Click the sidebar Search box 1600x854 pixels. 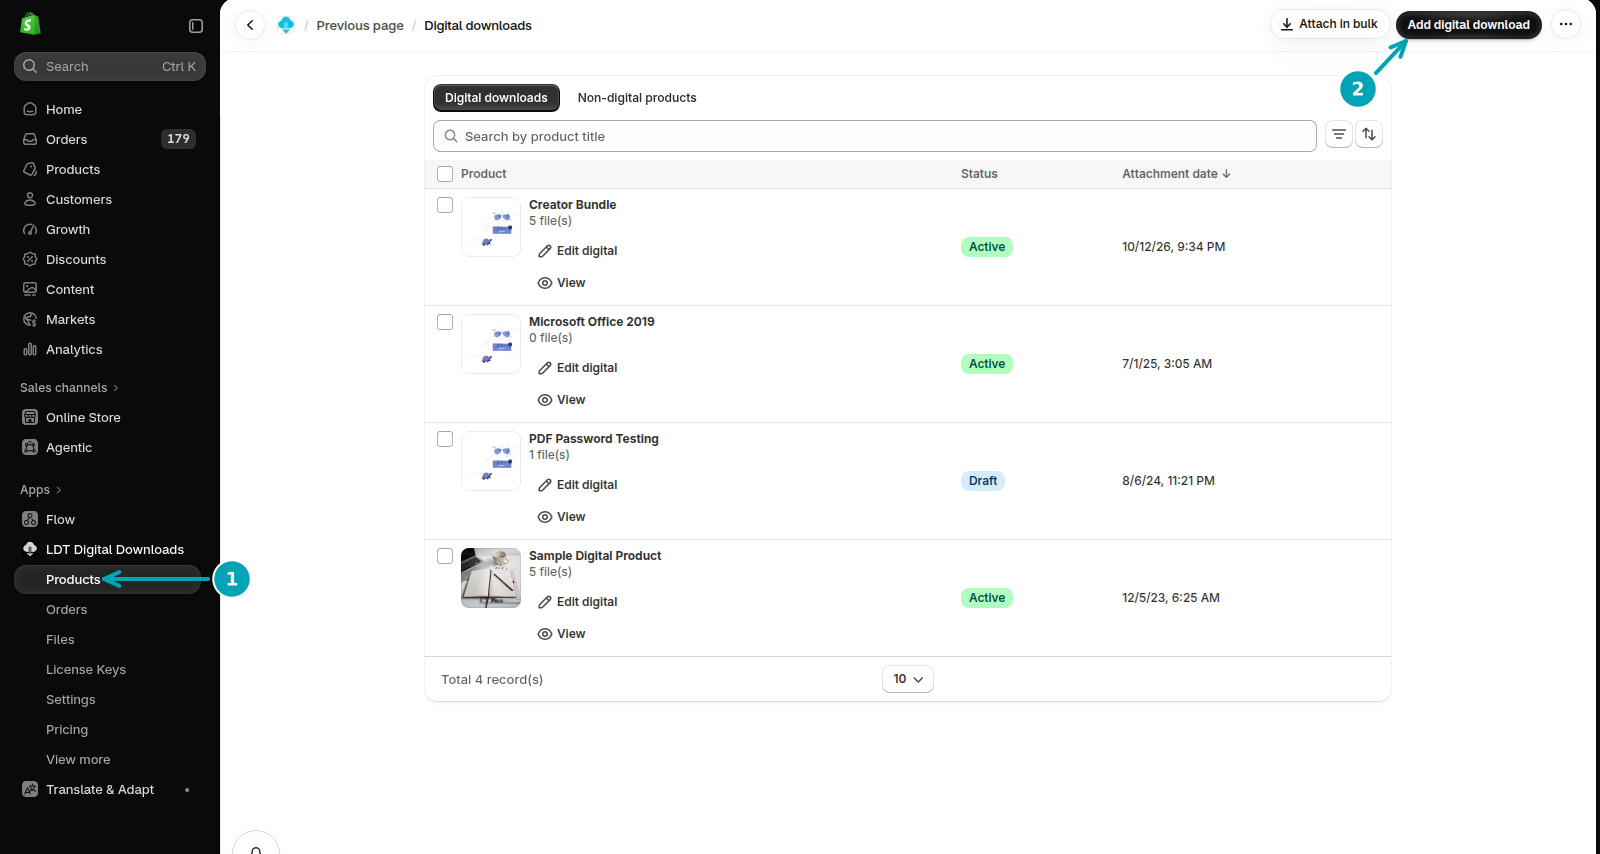click(x=110, y=66)
